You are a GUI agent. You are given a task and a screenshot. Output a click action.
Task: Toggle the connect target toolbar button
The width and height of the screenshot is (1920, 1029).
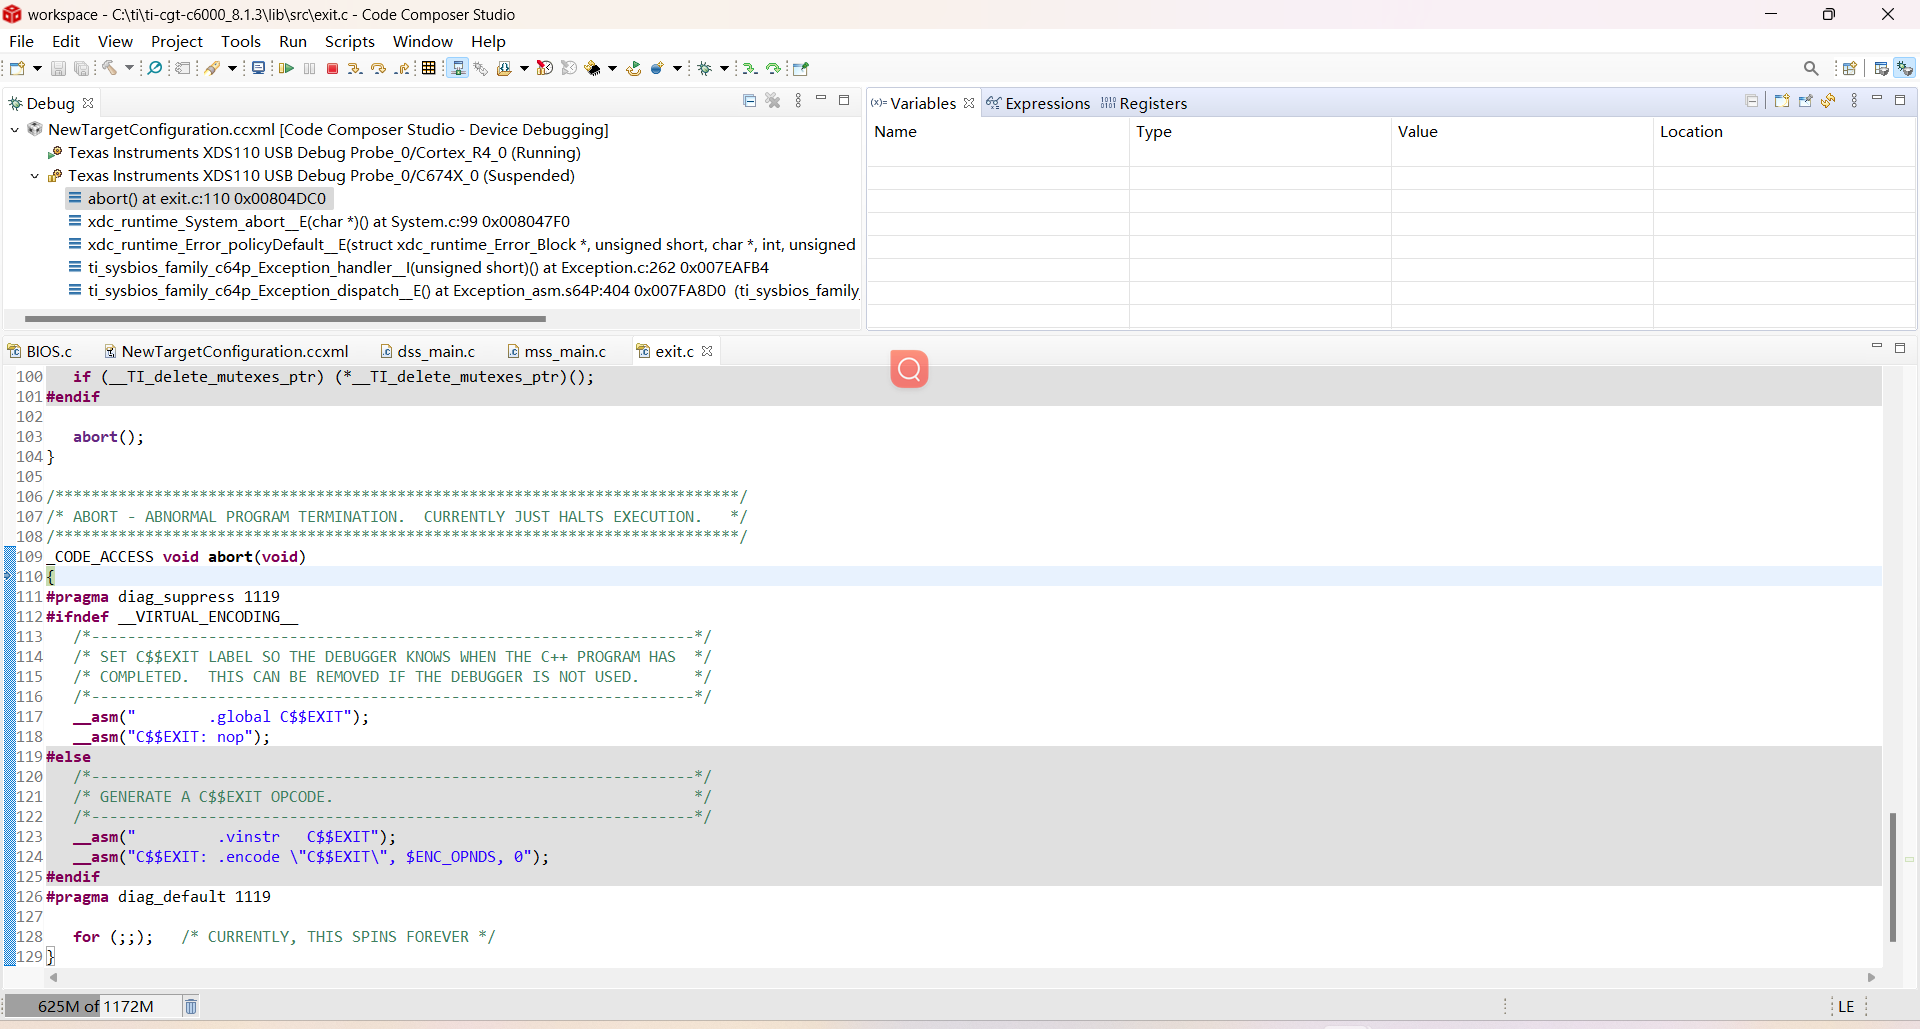pos(458,68)
